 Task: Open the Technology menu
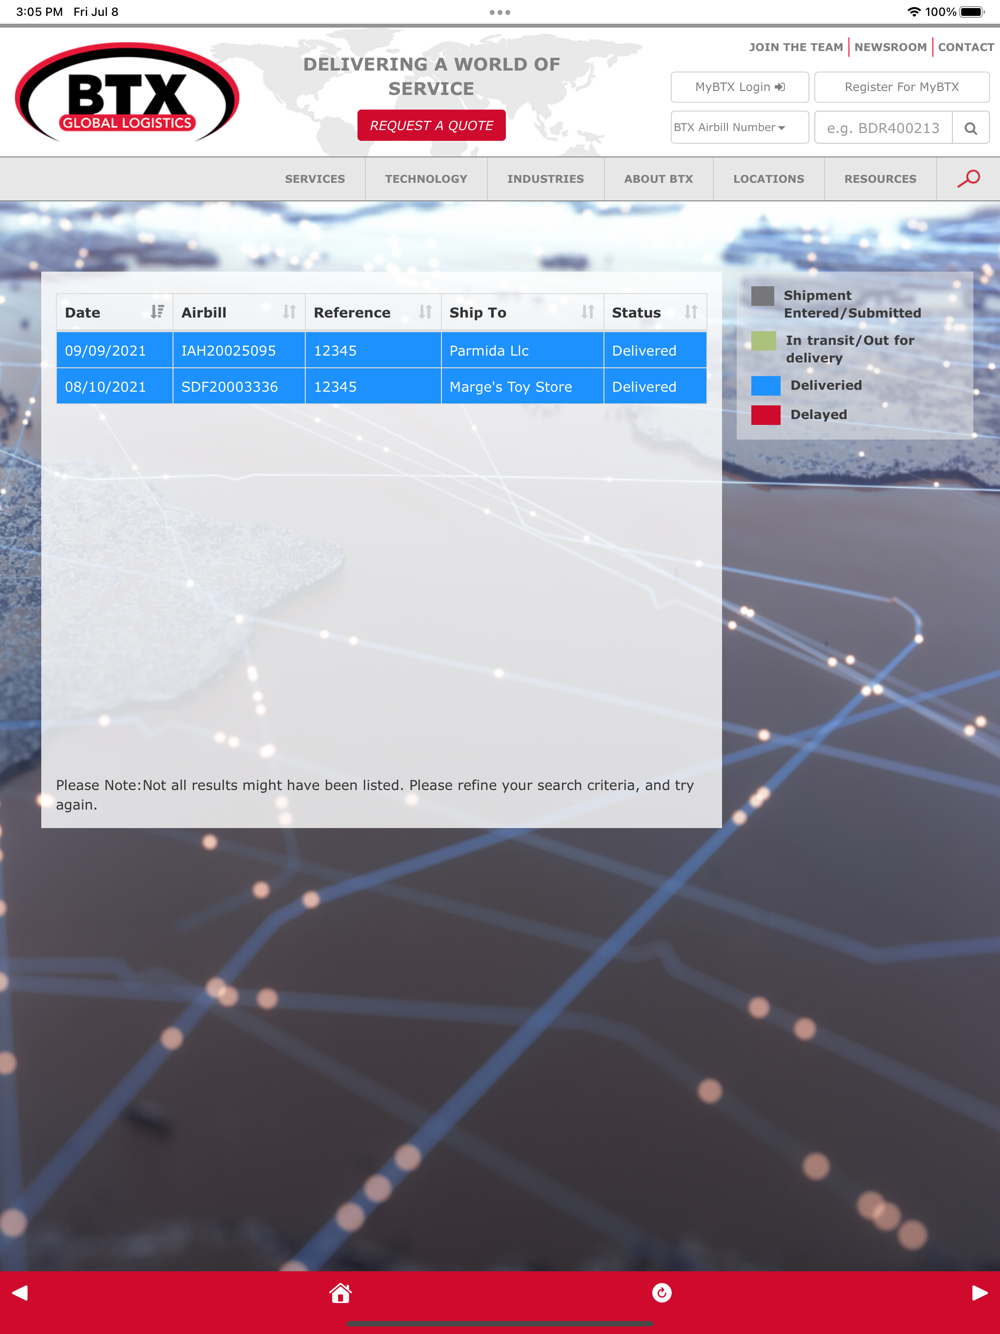point(426,179)
